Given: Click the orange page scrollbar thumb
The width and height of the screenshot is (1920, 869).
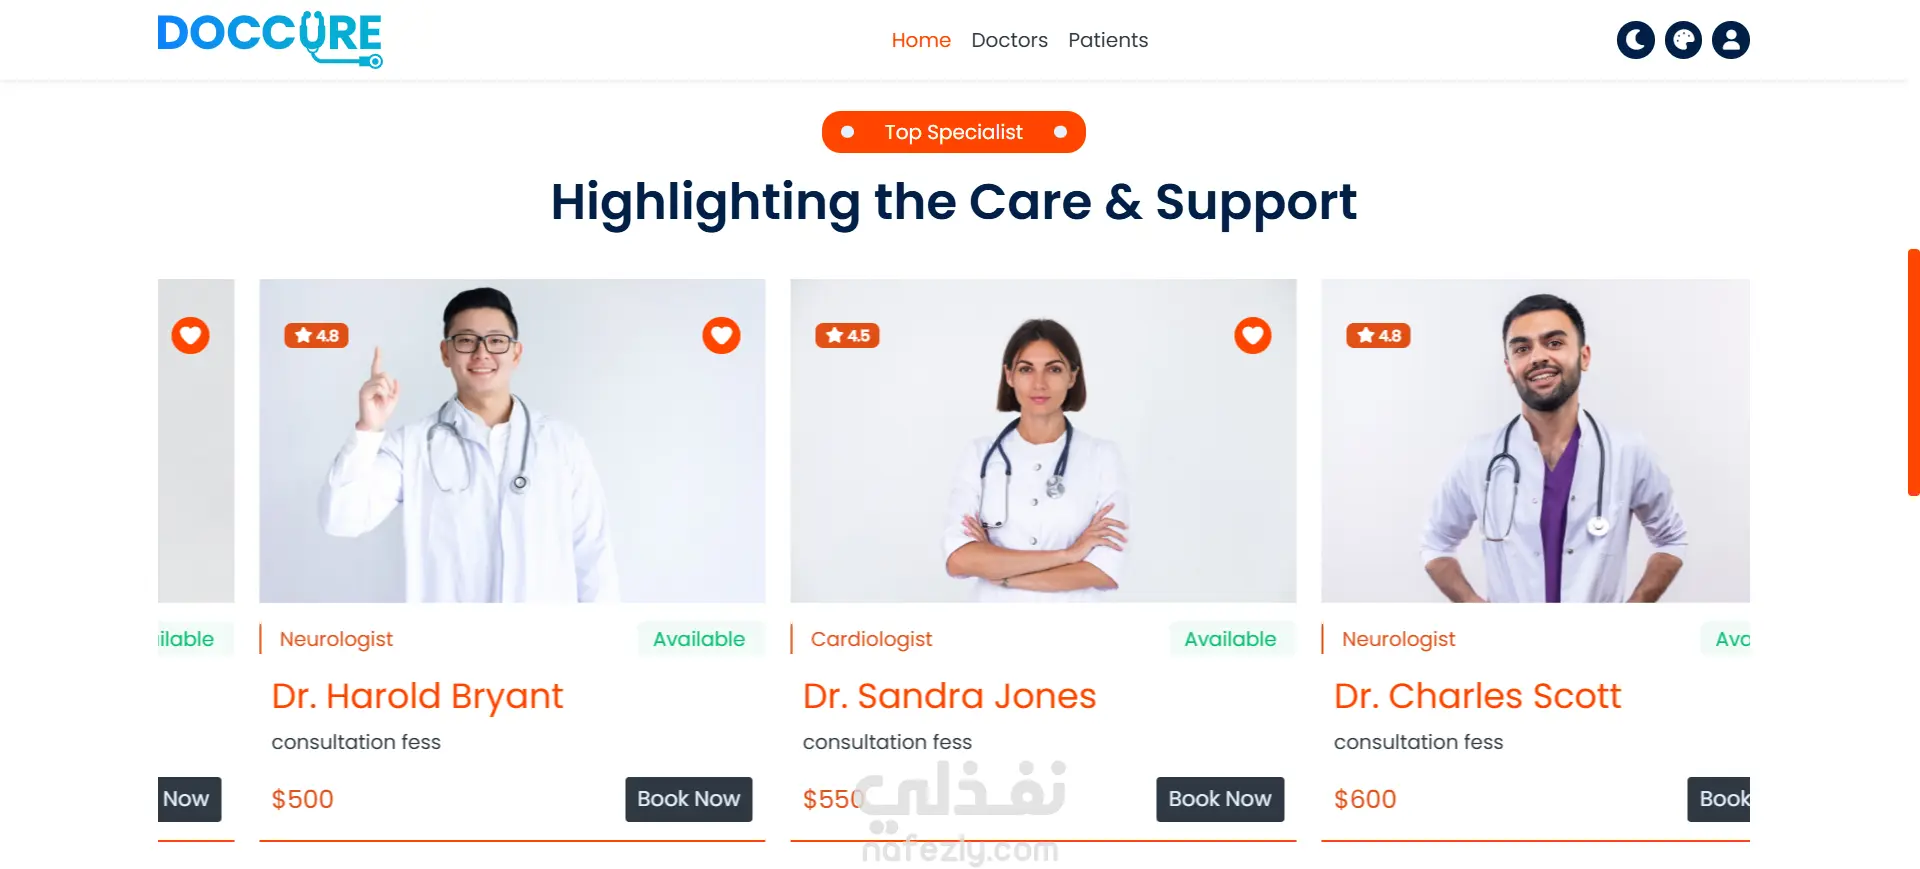Looking at the screenshot, I should (1913, 372).
